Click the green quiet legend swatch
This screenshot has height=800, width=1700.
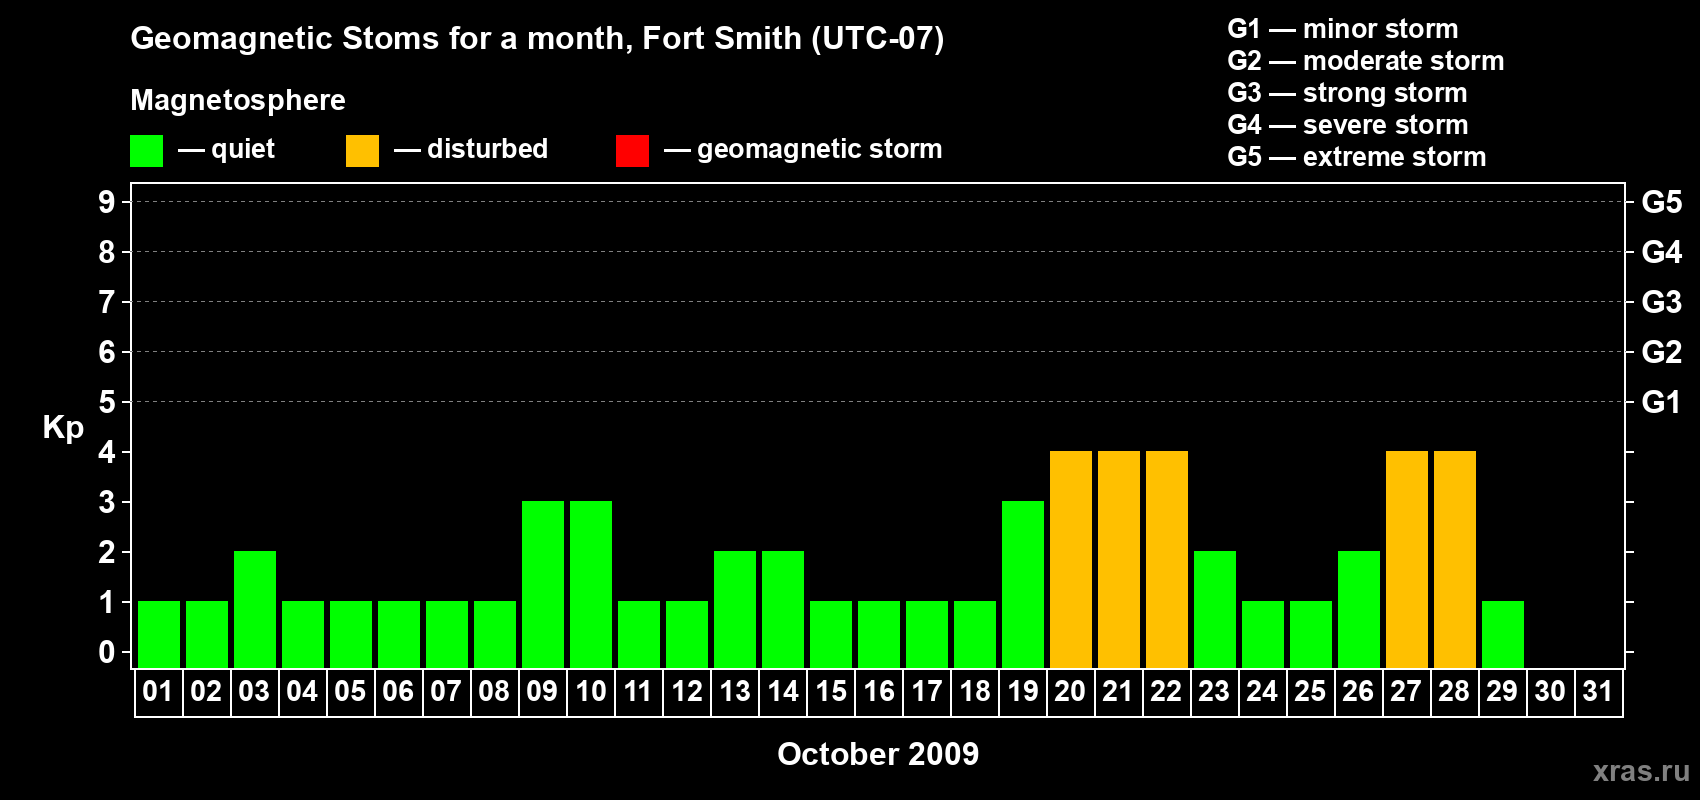(x=146, y=151)
